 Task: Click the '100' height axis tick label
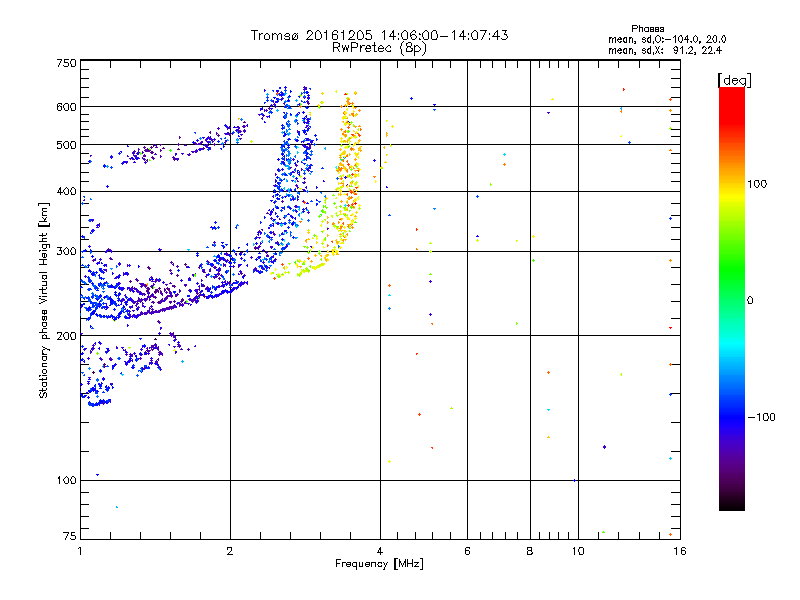tap(66, 480)
